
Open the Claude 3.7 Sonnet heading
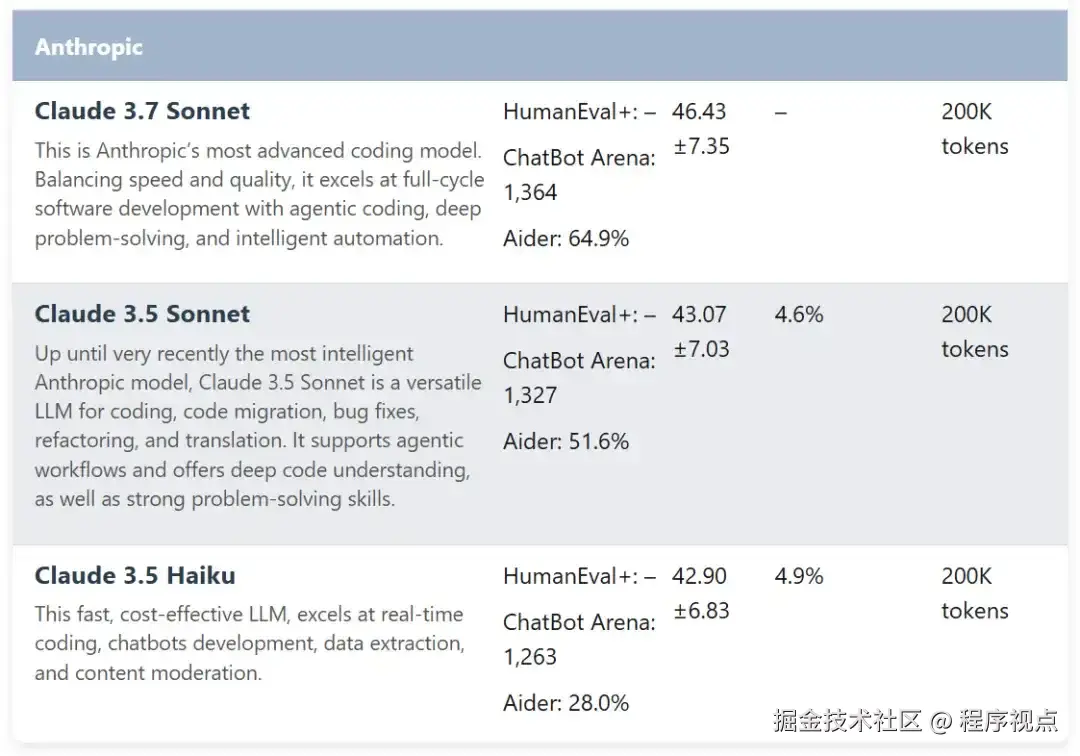142,111
